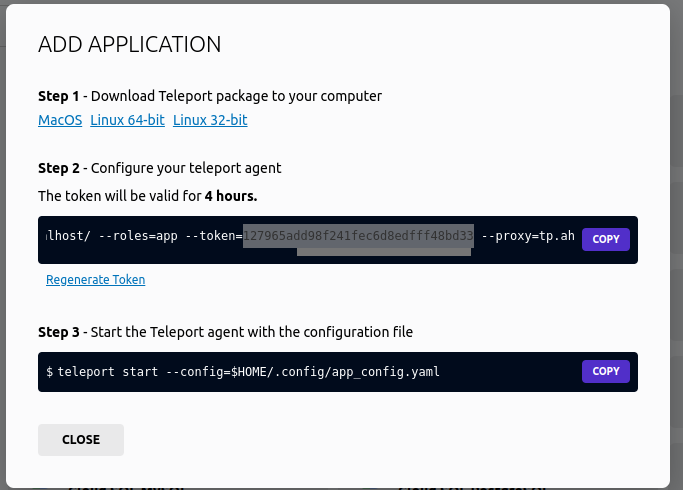
Task: Open the MacOS download link
Action: (60, 120)
